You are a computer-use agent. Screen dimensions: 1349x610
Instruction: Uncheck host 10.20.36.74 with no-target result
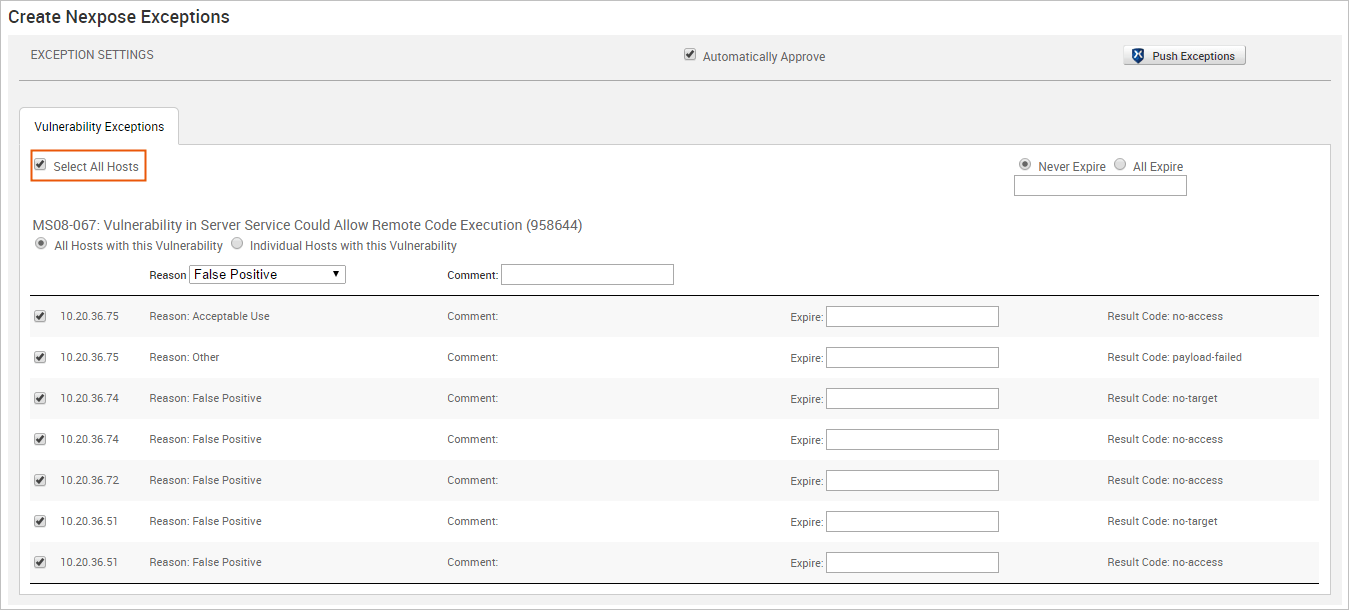click(40, 398)
